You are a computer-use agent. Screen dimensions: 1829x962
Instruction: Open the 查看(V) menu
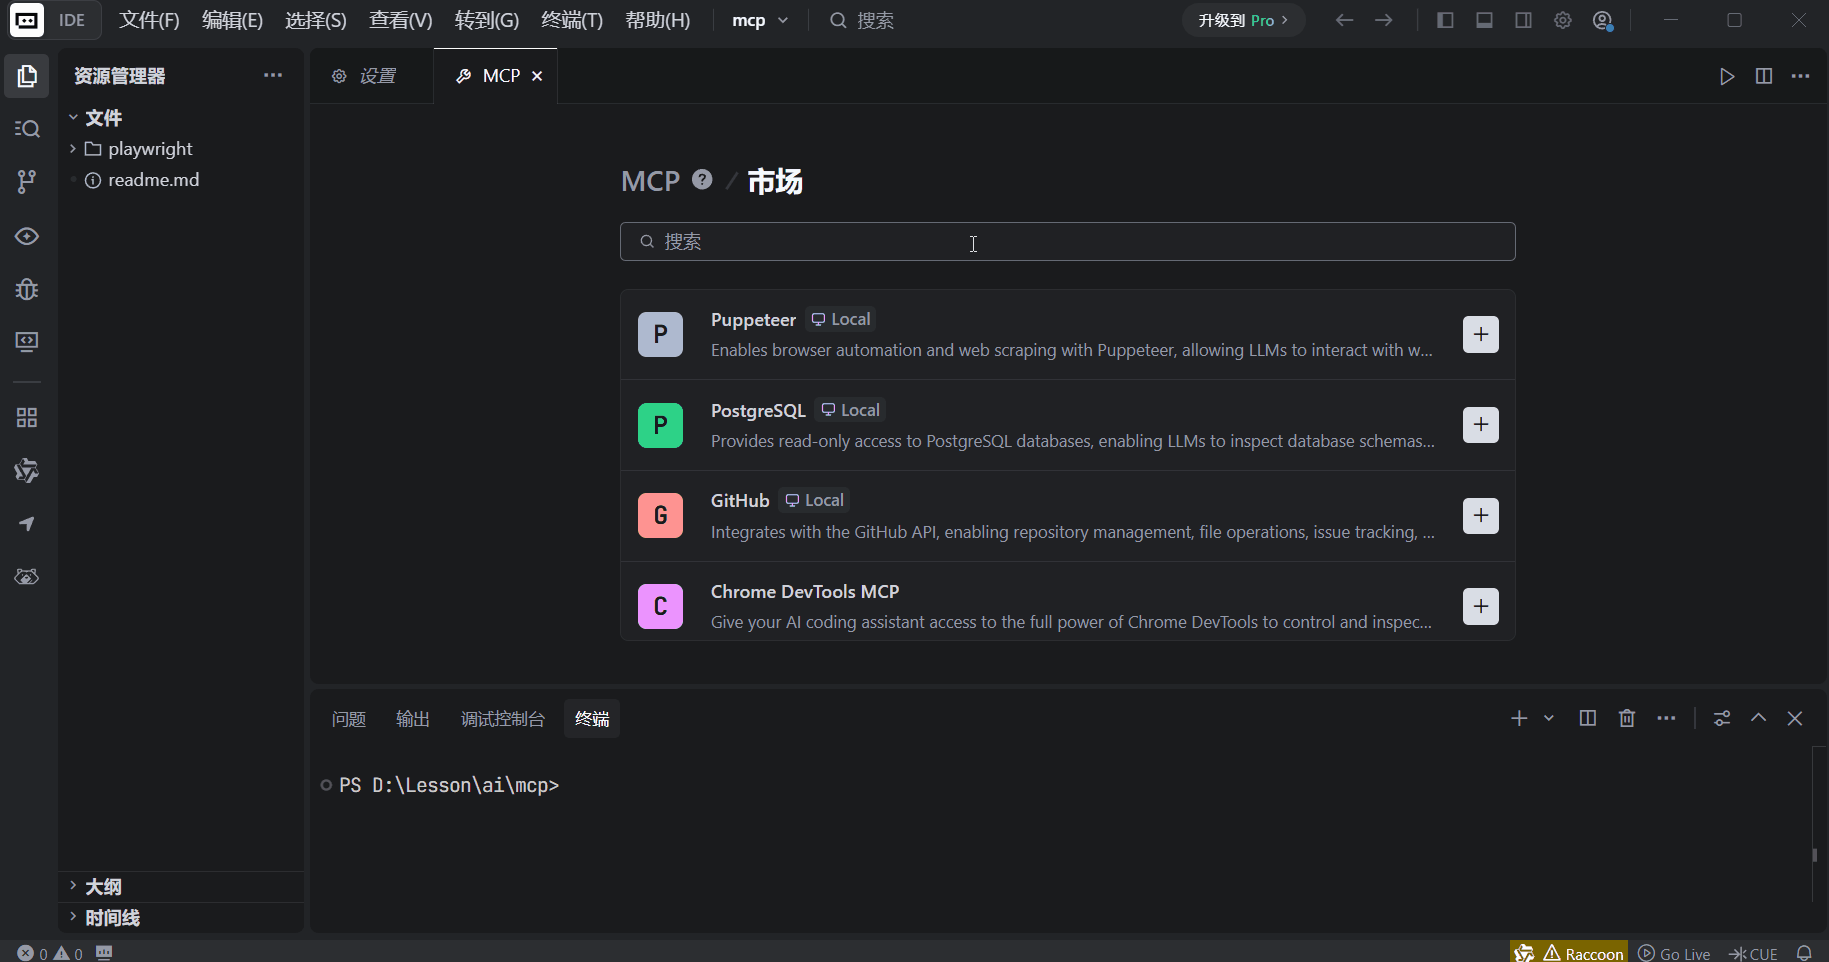coord(401,21)
